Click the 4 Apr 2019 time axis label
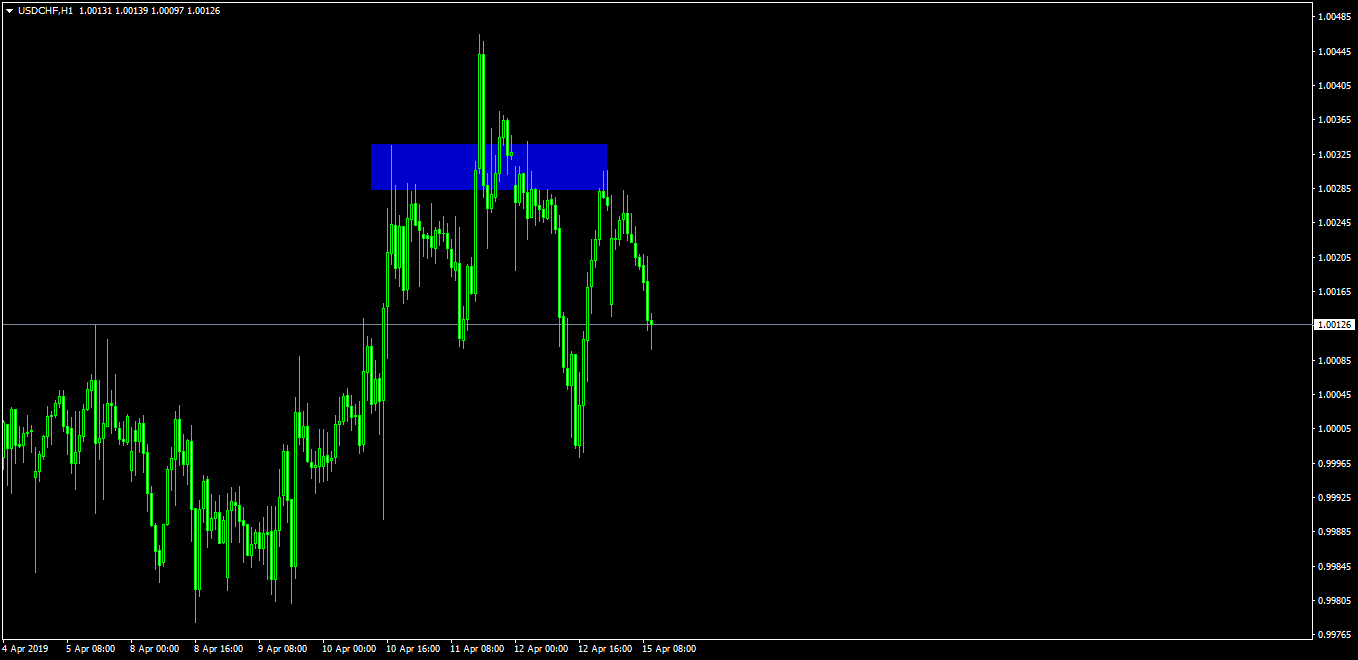 click(x=25, y=649)
